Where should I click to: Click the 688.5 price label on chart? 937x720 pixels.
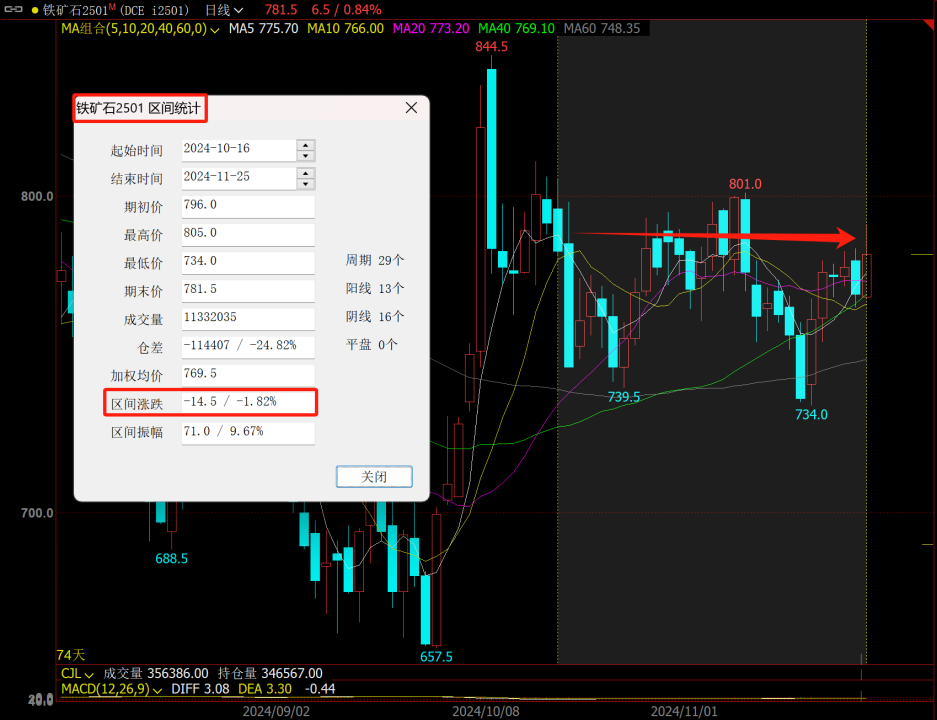(172, 559)
